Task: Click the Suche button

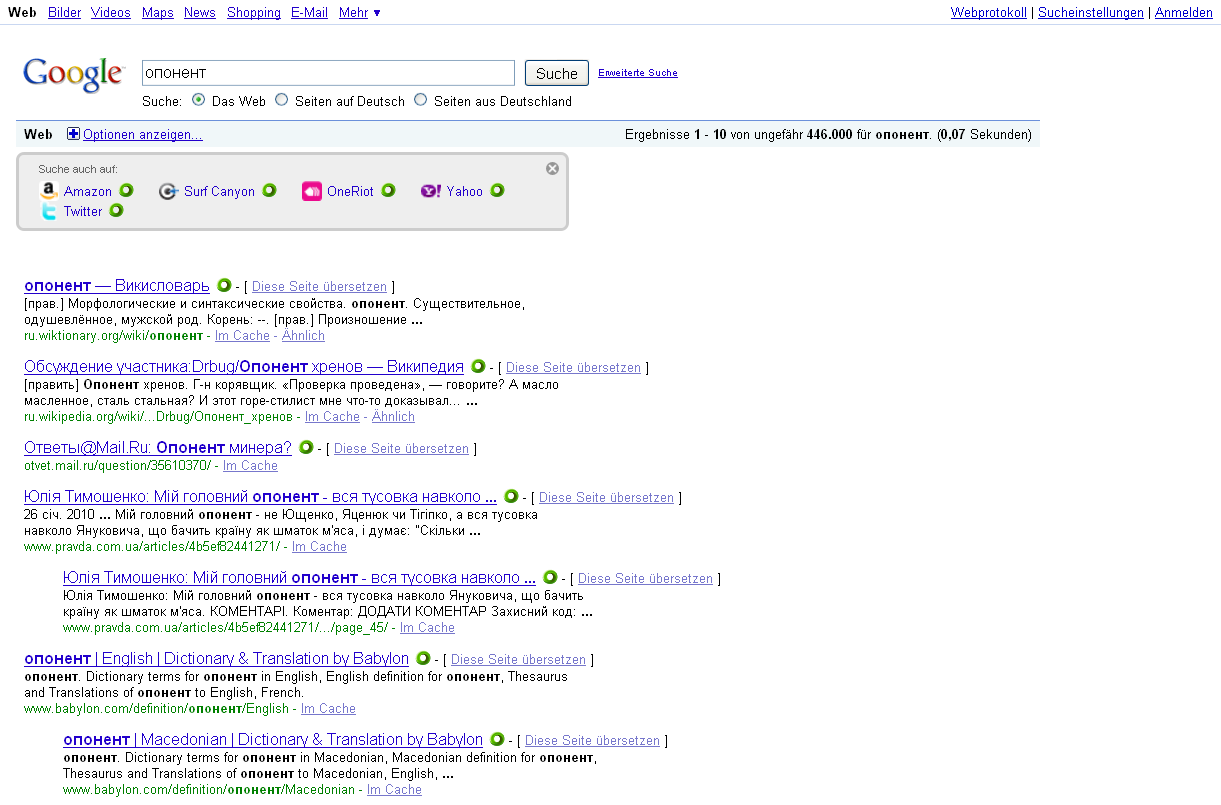Action: click(557, 73)
